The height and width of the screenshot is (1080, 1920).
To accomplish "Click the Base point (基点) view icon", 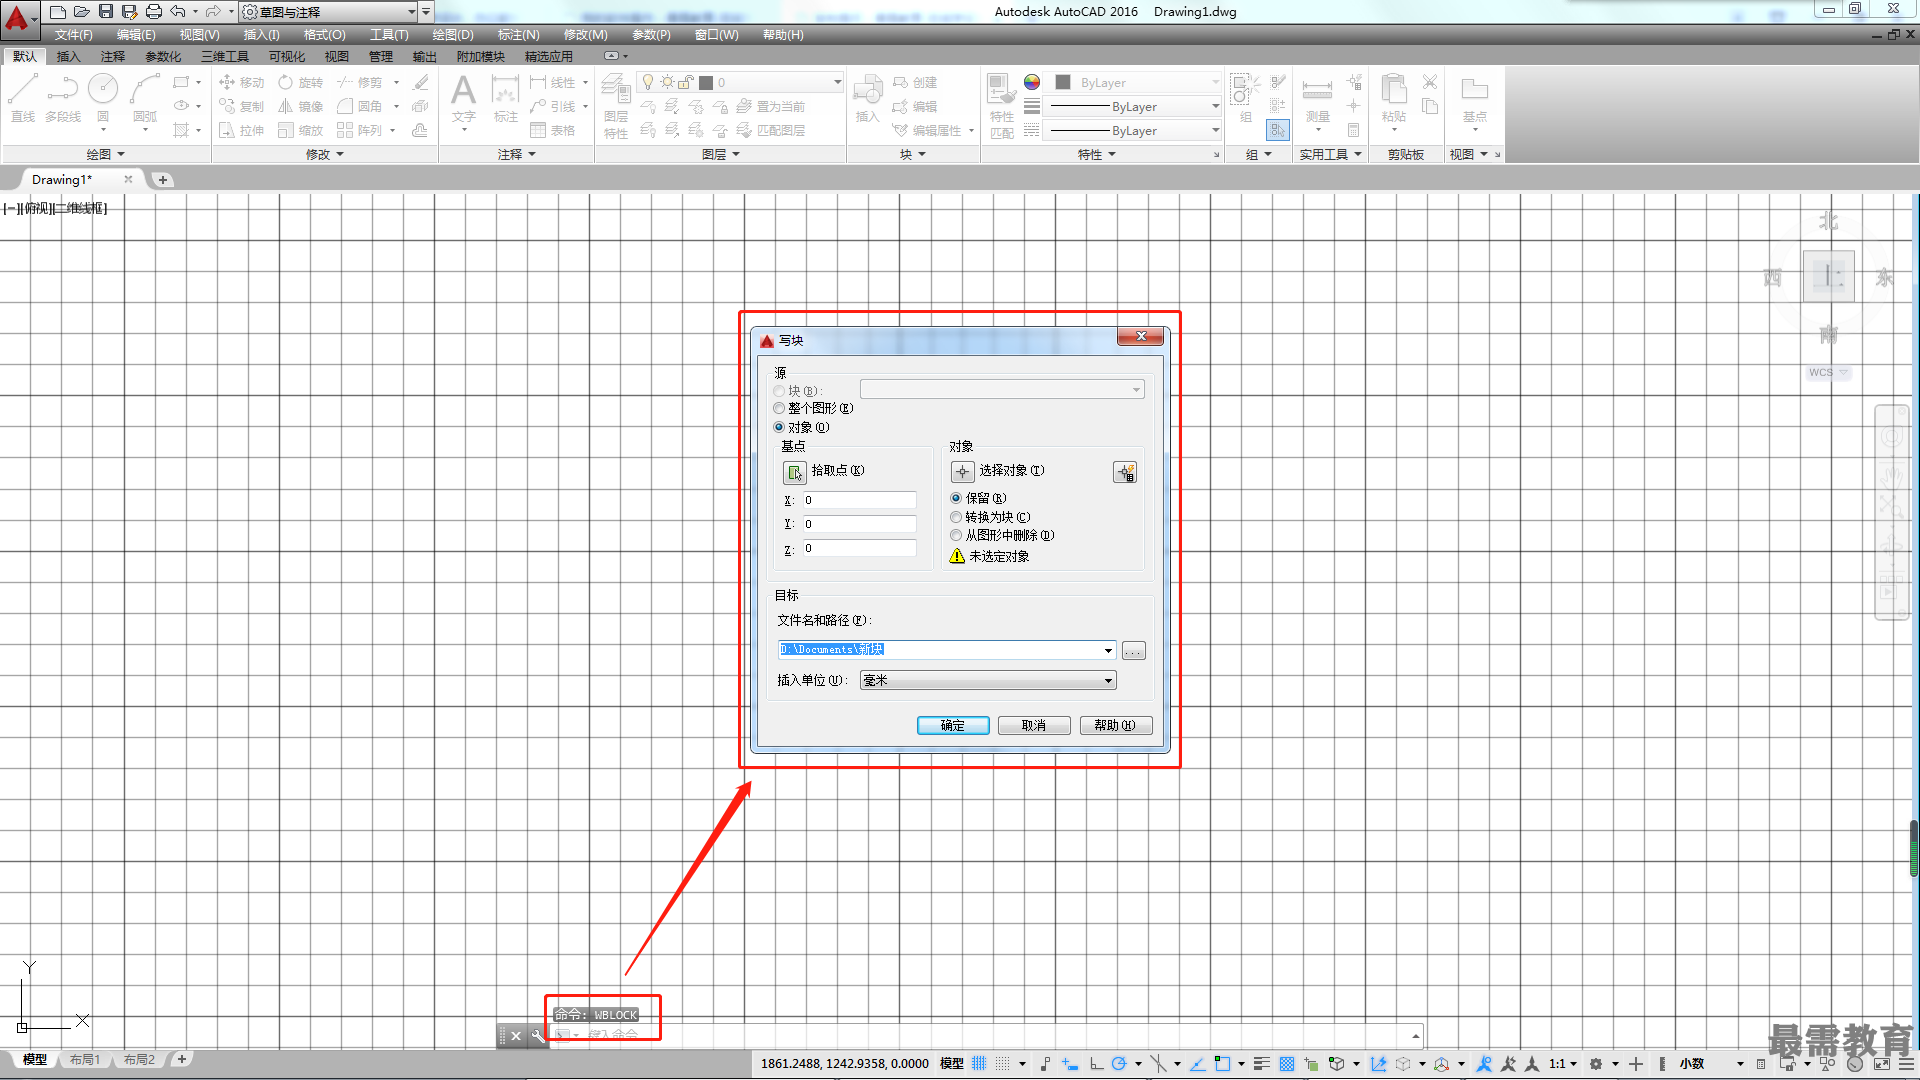I will coord(1475,98).
